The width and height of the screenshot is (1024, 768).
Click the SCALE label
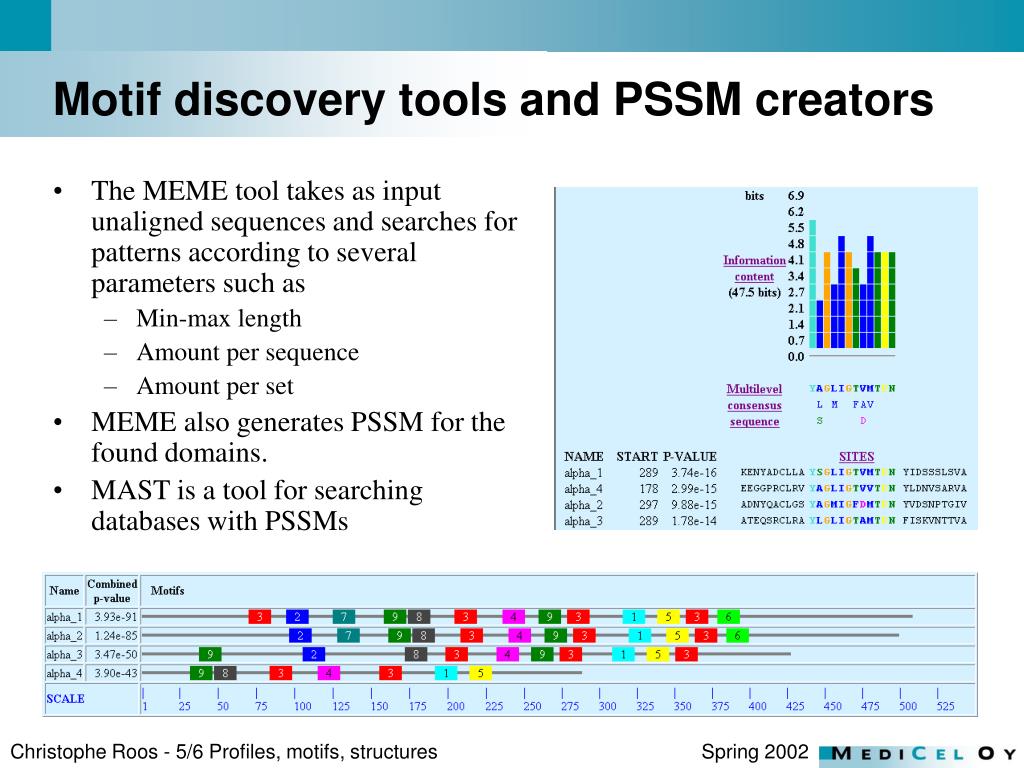65,699
